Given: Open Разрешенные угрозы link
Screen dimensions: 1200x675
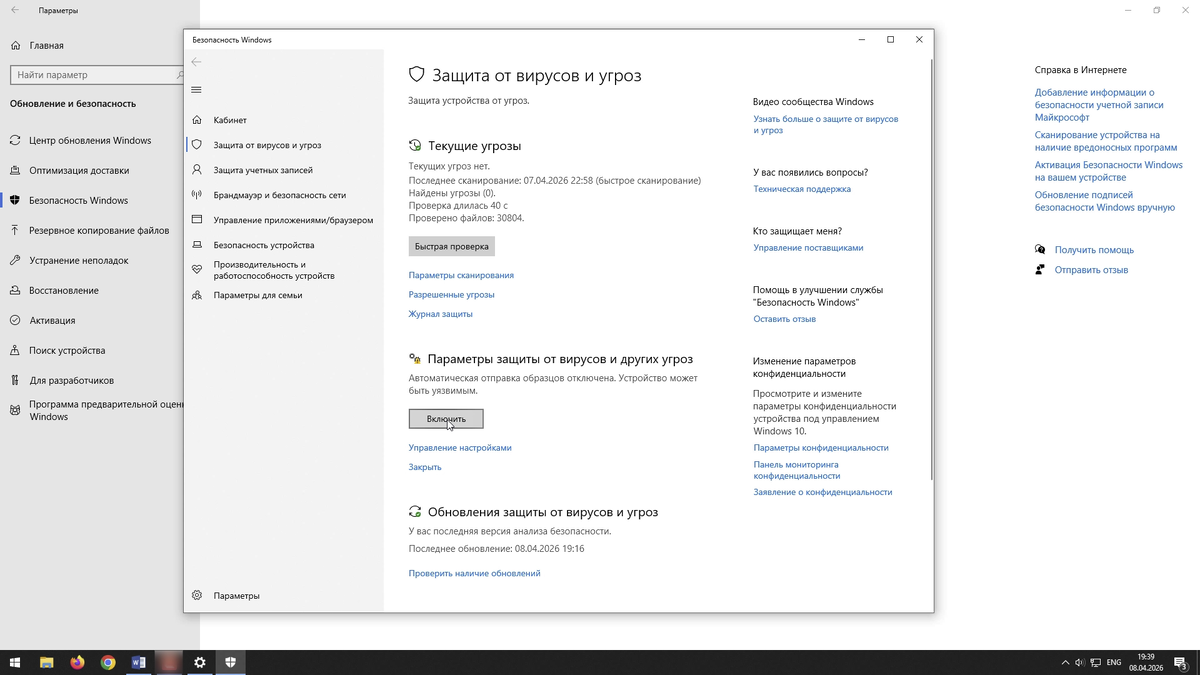Looking at the screenshot, I should point(452,295).
